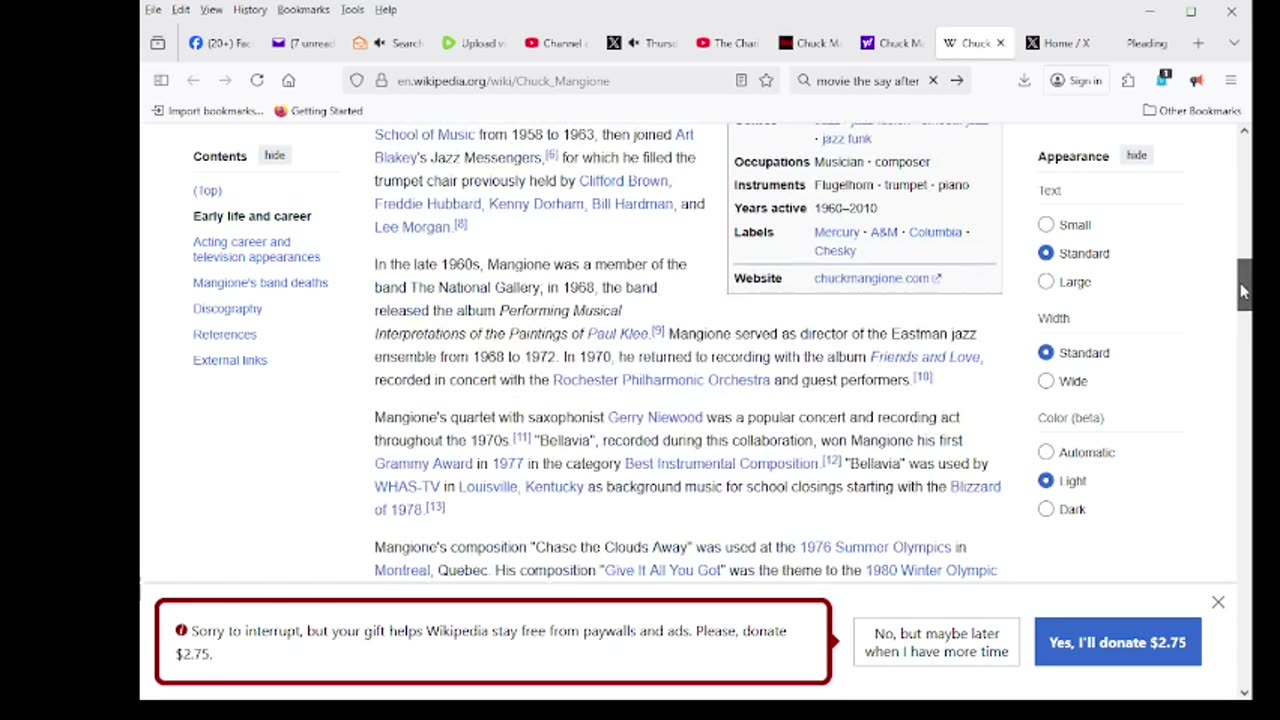Switch to the Upload tab
This screenshot has width=1280, height=720.
point(474,43)
